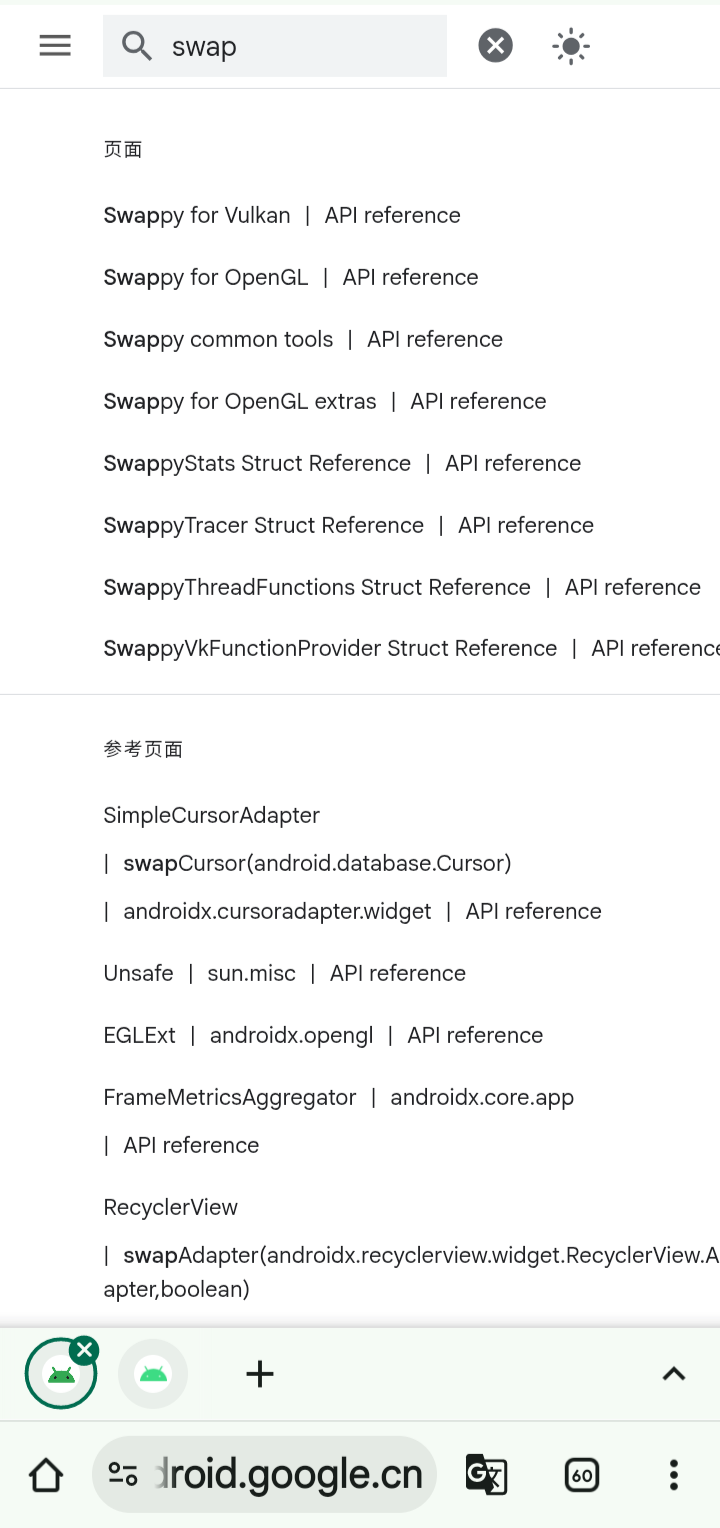The width and height of the screenshot is (720, 1528).
Task: Toggle the light/dark theme sun icon
Action: pos(571,46)
